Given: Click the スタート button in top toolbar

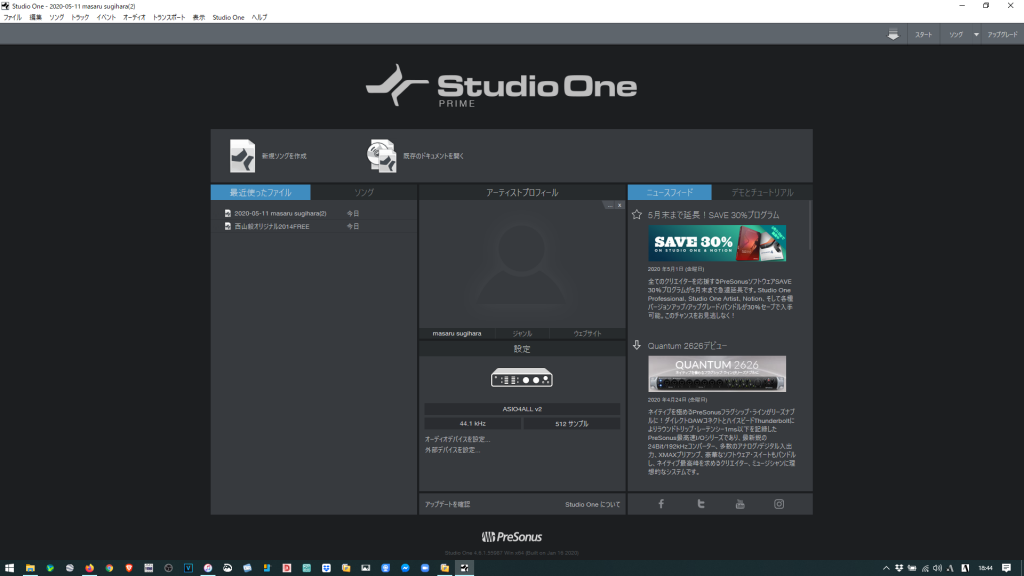Looking at the screenshot, I should (x=923, y=35).
